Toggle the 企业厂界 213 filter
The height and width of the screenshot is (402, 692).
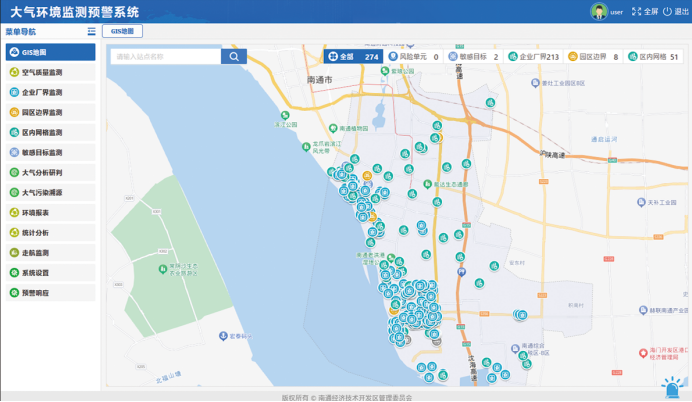click(x=534, y=57)
